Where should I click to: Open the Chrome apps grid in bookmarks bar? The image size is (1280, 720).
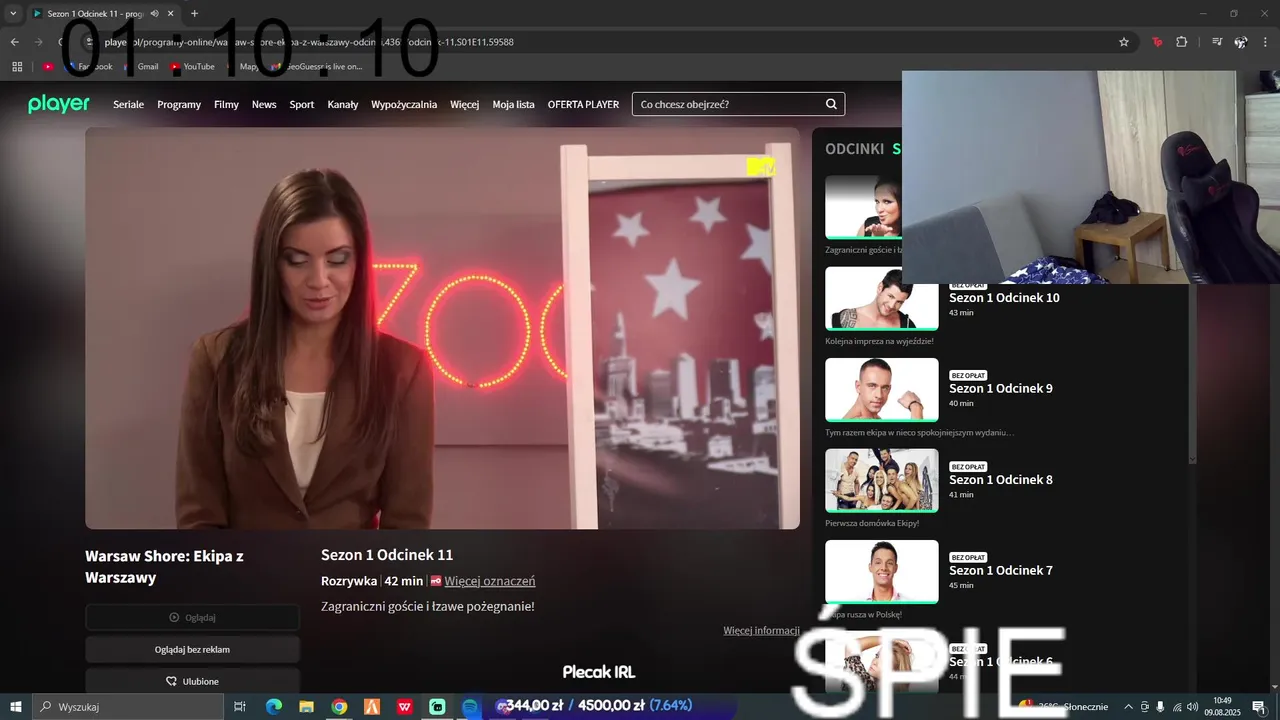point(17,66)
